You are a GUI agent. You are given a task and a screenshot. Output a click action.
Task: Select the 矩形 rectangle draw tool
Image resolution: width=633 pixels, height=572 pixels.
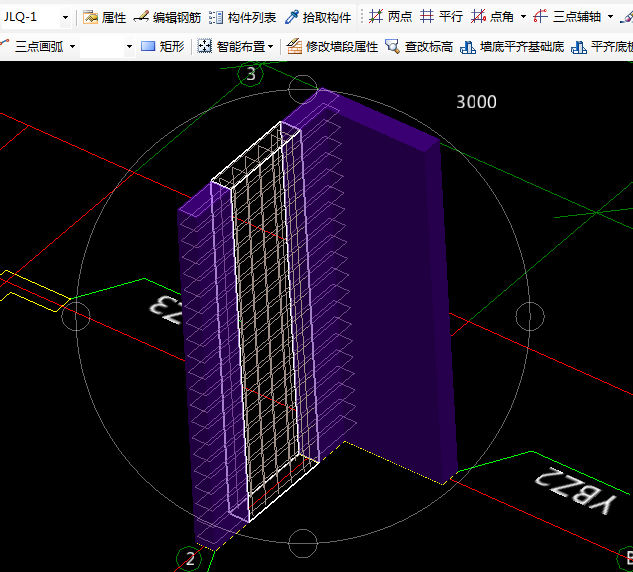pos(172,47)
